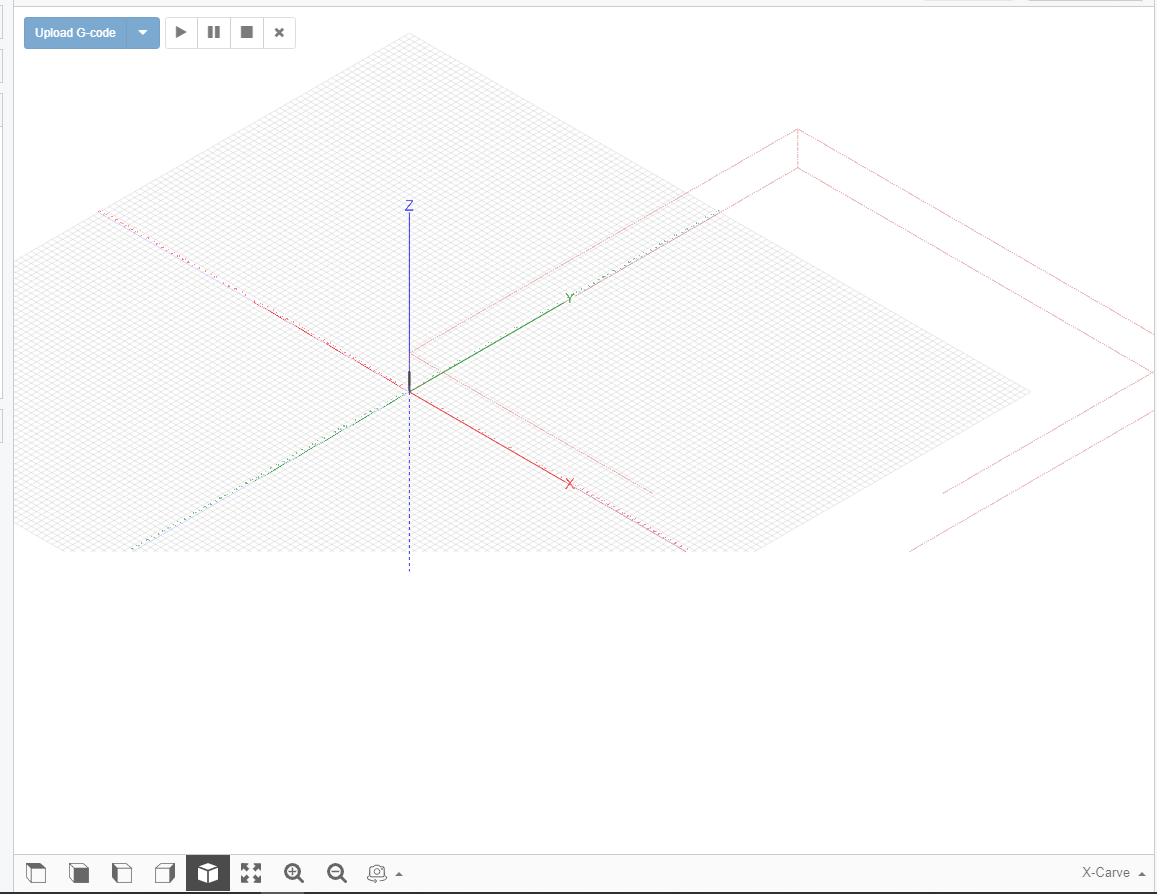Select the 3D isometric view icon
This screenshot has width=1157, height=894.
click(208, 873)
